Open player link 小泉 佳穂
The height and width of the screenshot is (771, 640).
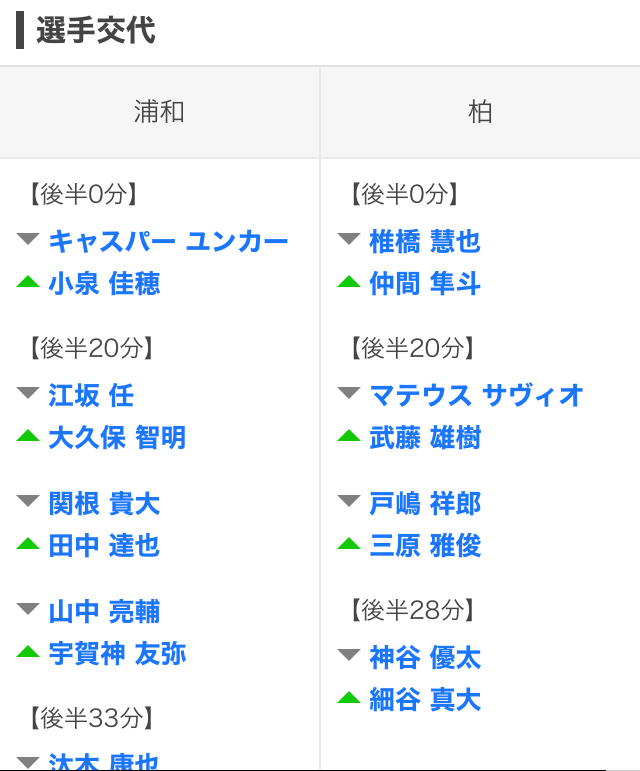(x=104, y=284)
